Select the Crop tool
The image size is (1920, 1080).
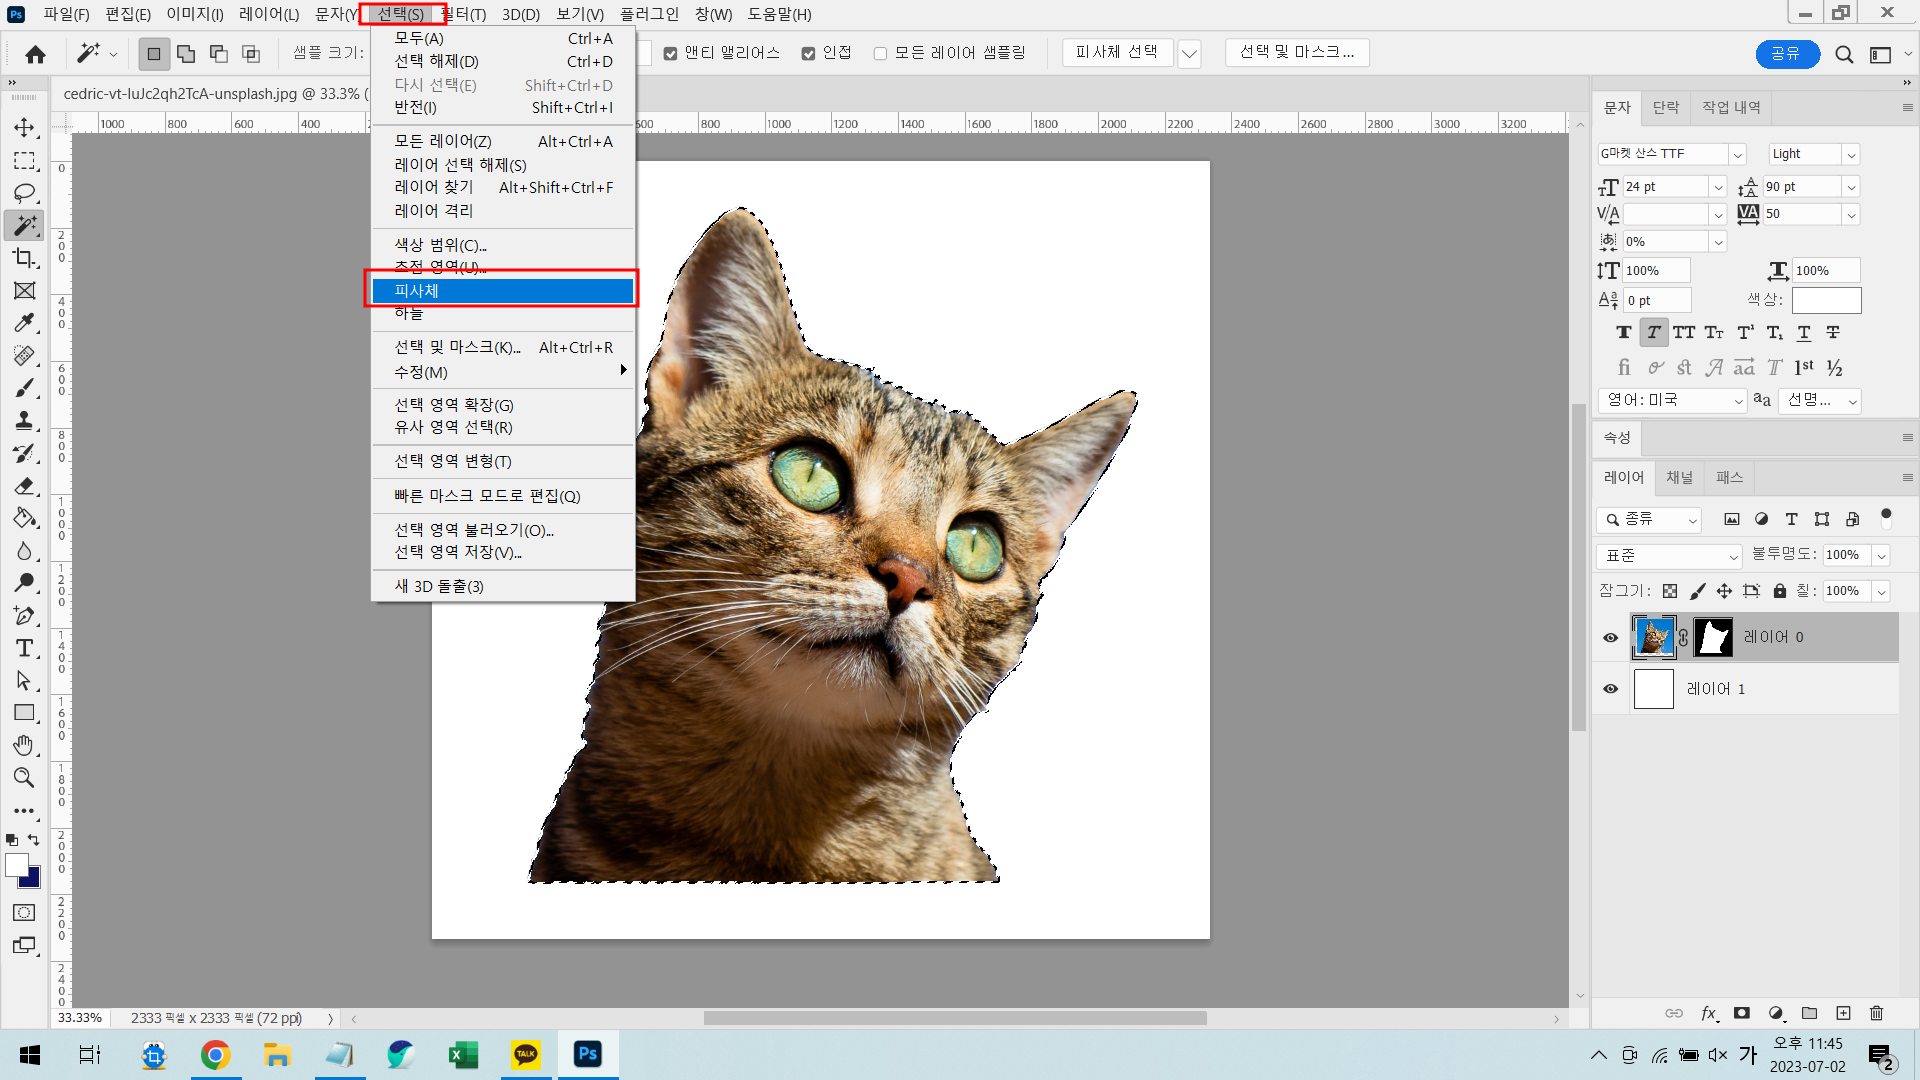pos(24,258)
